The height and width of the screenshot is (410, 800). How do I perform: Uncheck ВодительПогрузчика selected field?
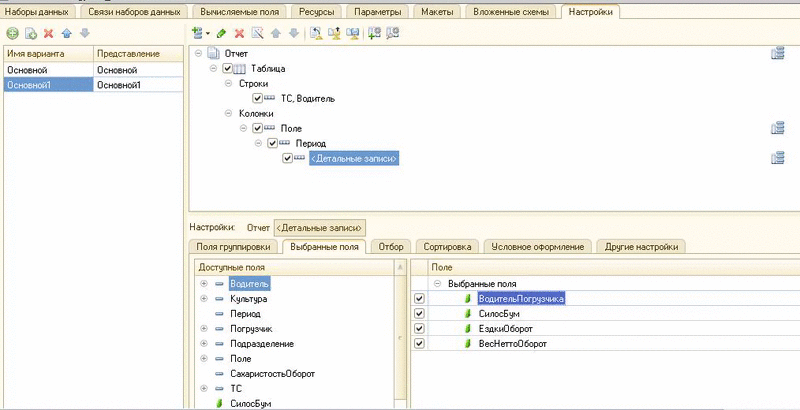419,299
